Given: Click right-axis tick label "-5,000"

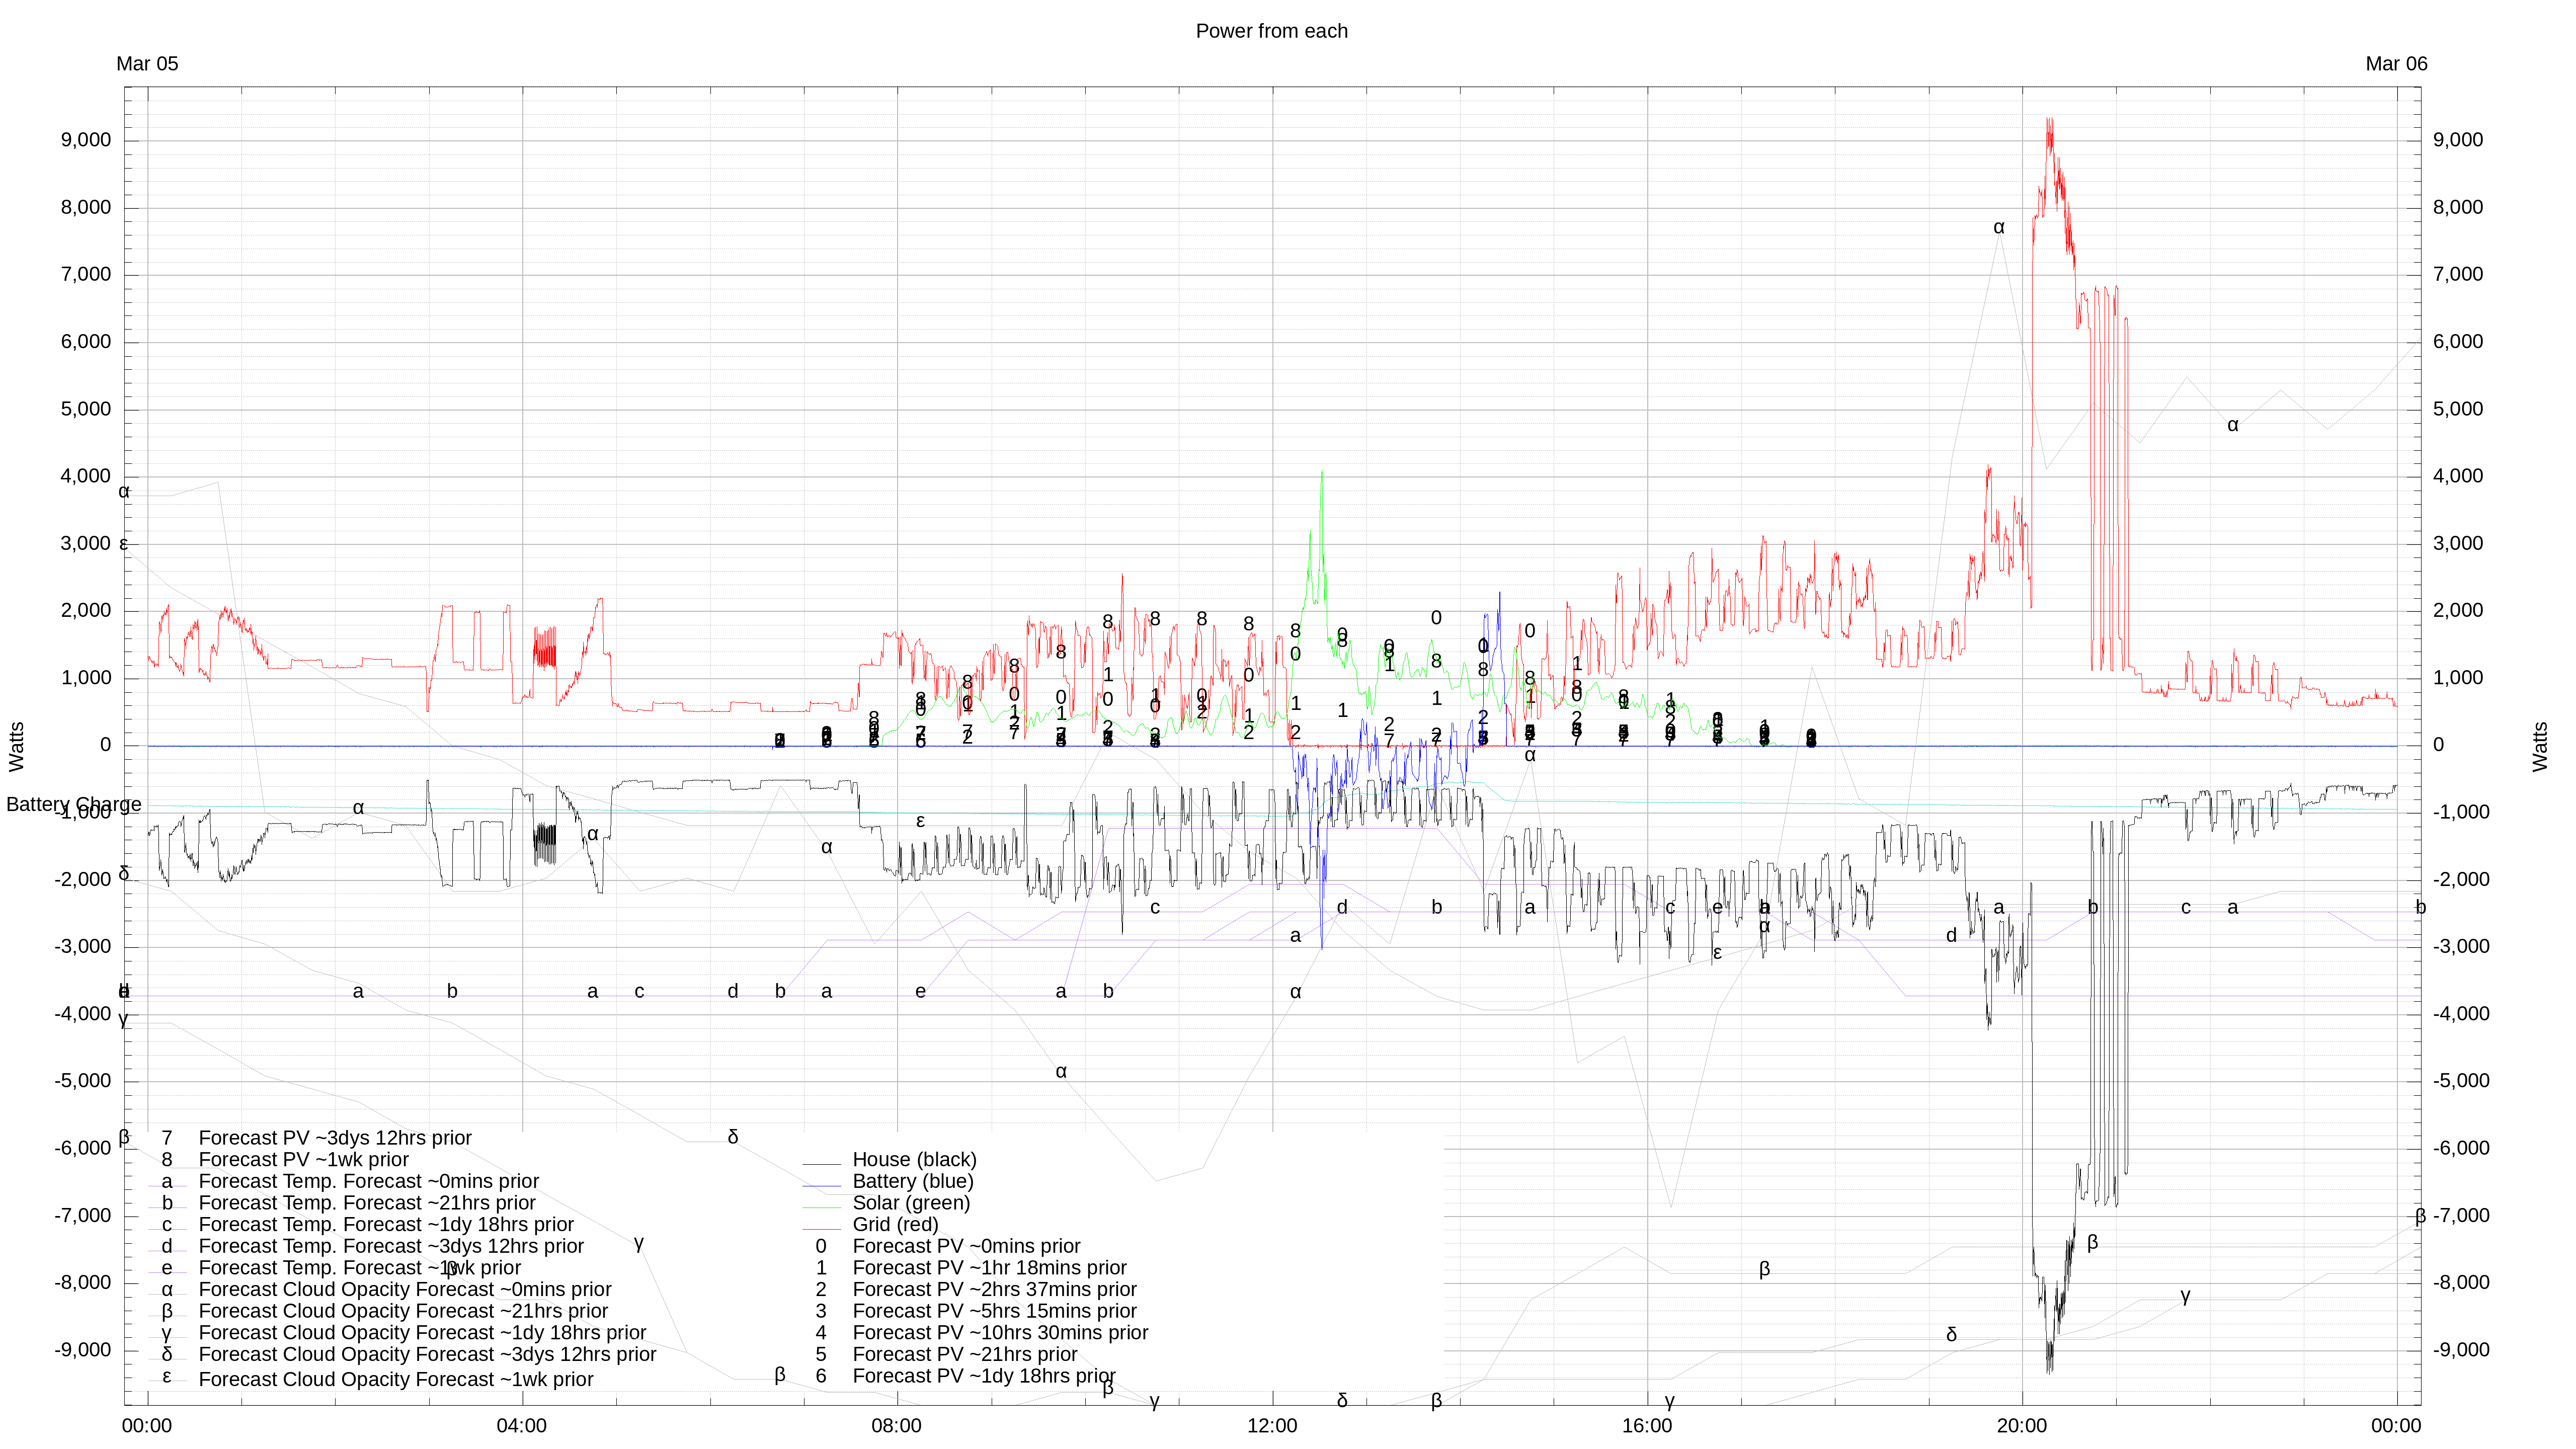Looking at the screenshot, I should (2461, 1081).
